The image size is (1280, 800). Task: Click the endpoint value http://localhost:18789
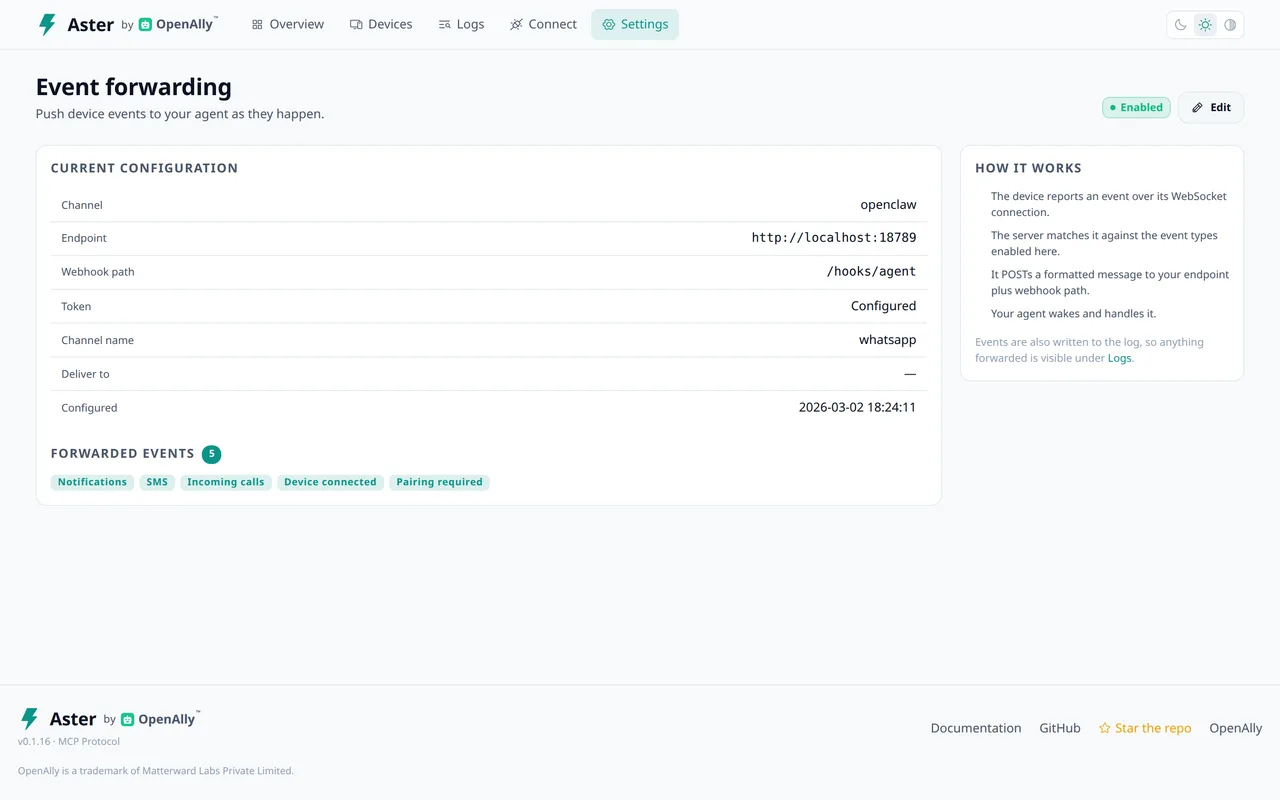coord(834,238)
